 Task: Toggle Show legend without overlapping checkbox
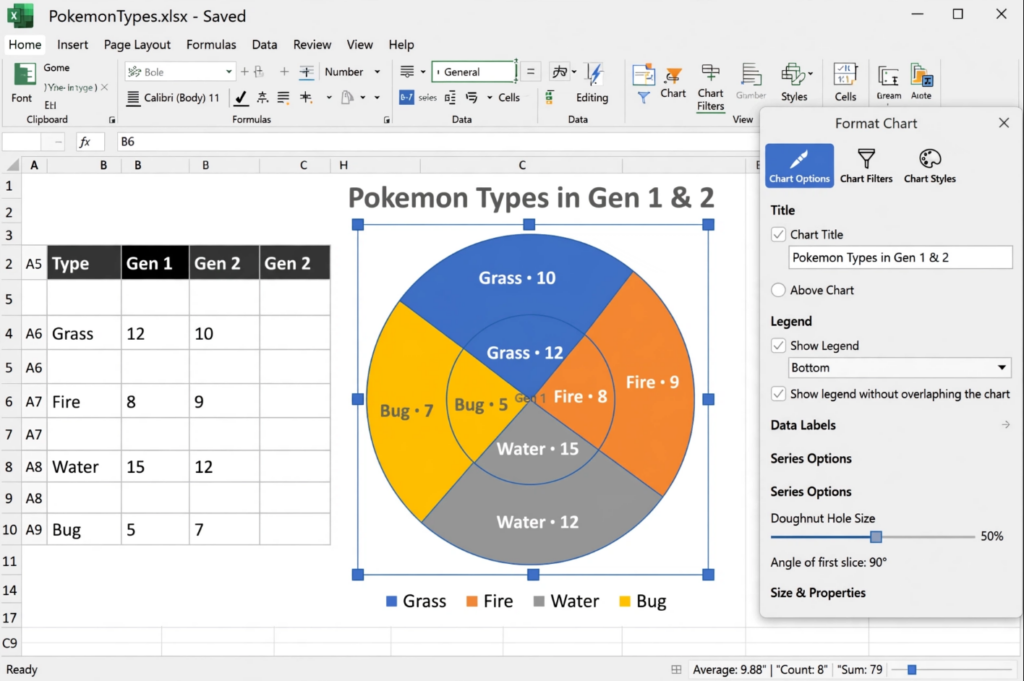(778, 394)
